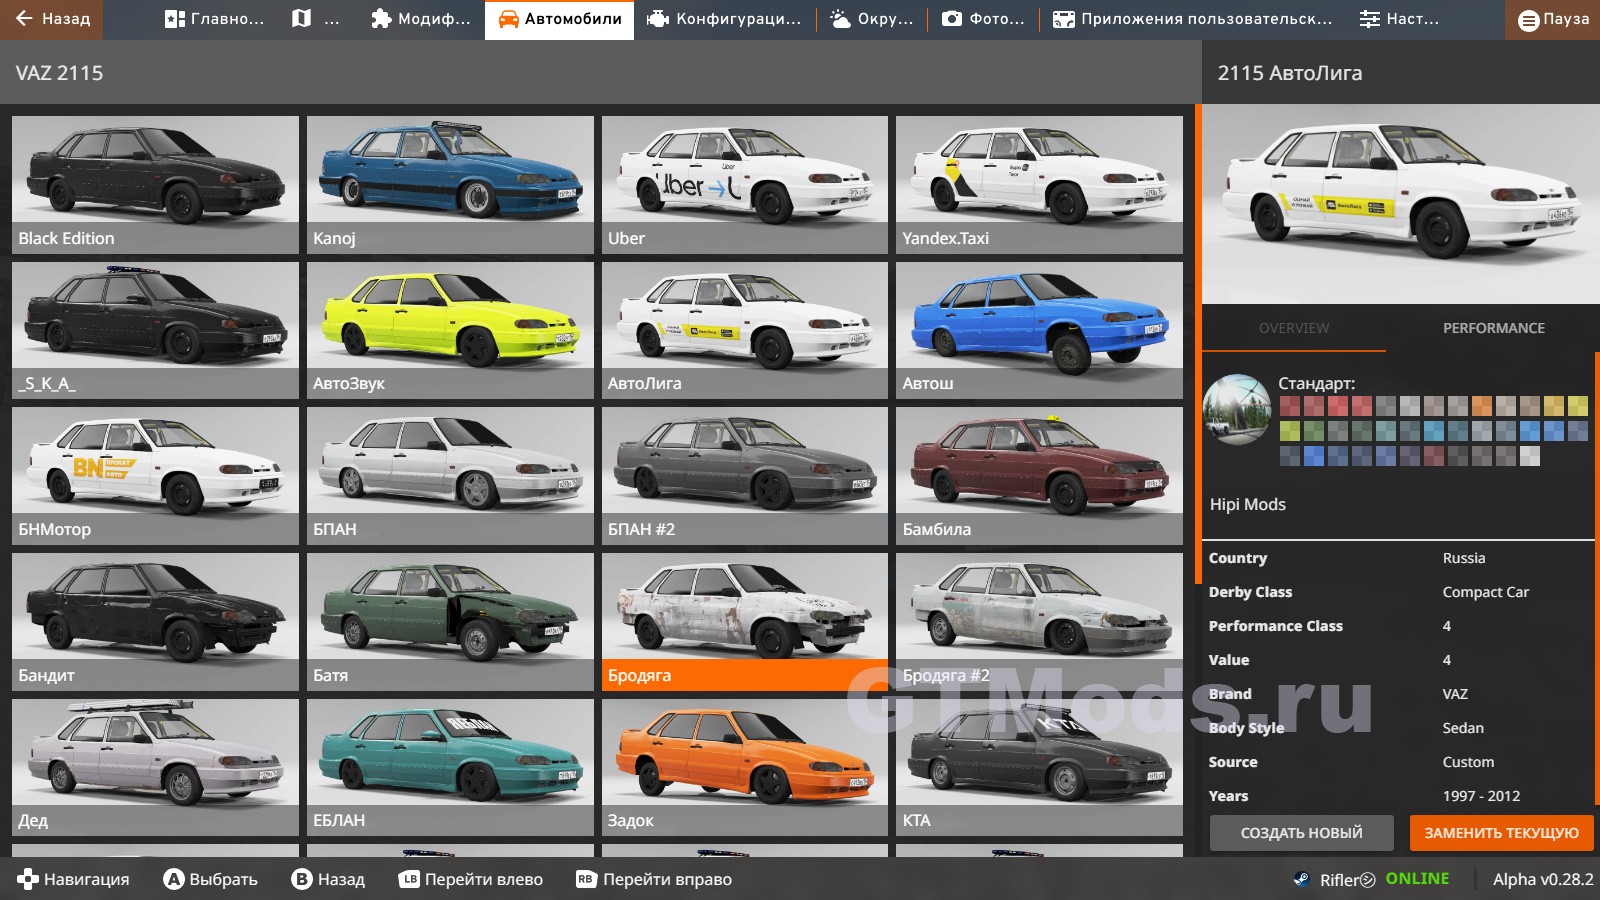
Task: Click the VAZ Brand value
Action: [1455, 694]
